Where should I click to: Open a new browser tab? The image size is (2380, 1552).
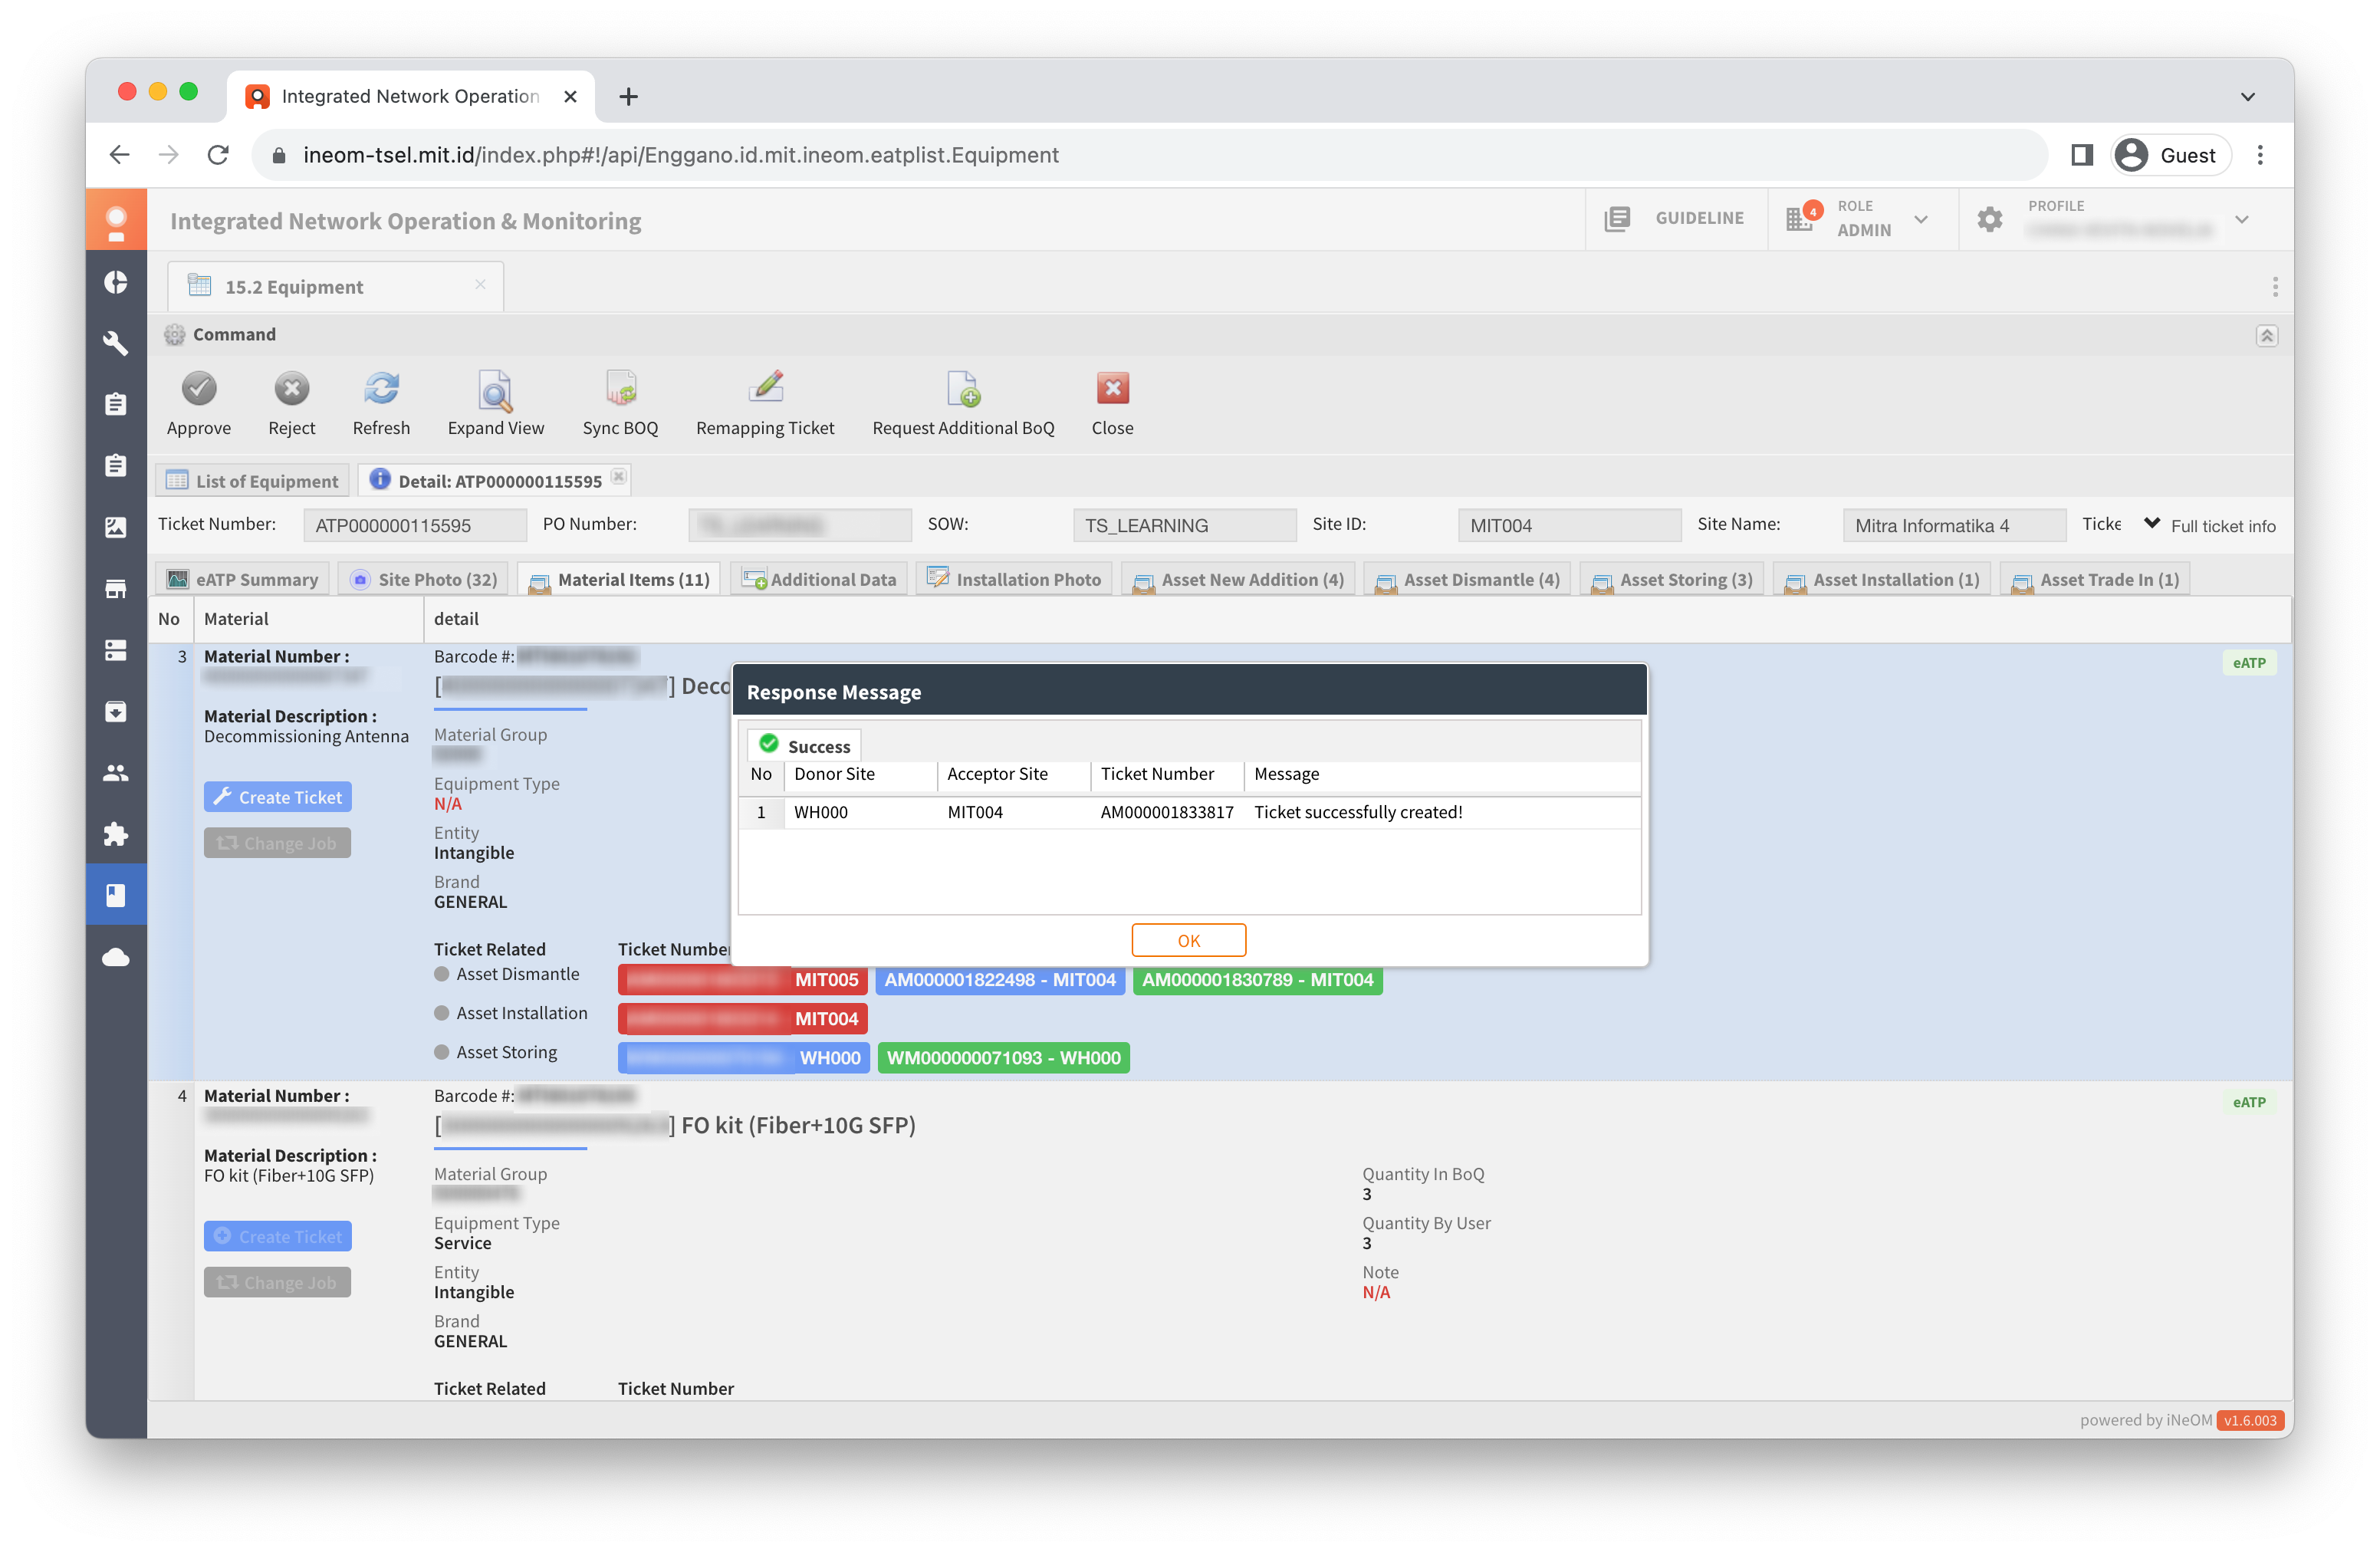click(628, 97)
